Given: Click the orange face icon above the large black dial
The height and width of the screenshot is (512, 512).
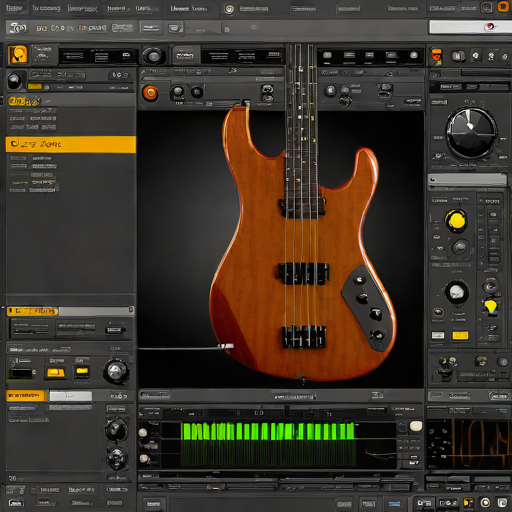Looking at the screenshot, I should tap(436, 56).
